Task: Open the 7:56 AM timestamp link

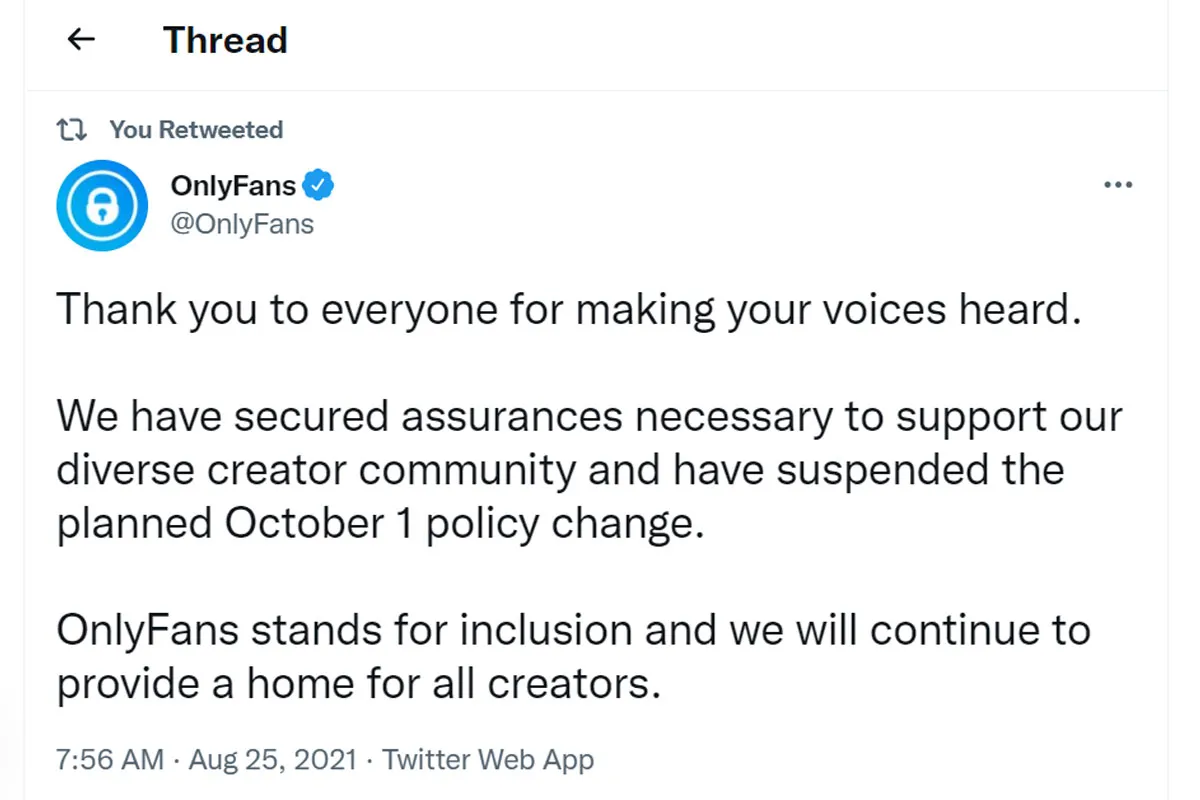Action: click(109, 760)
